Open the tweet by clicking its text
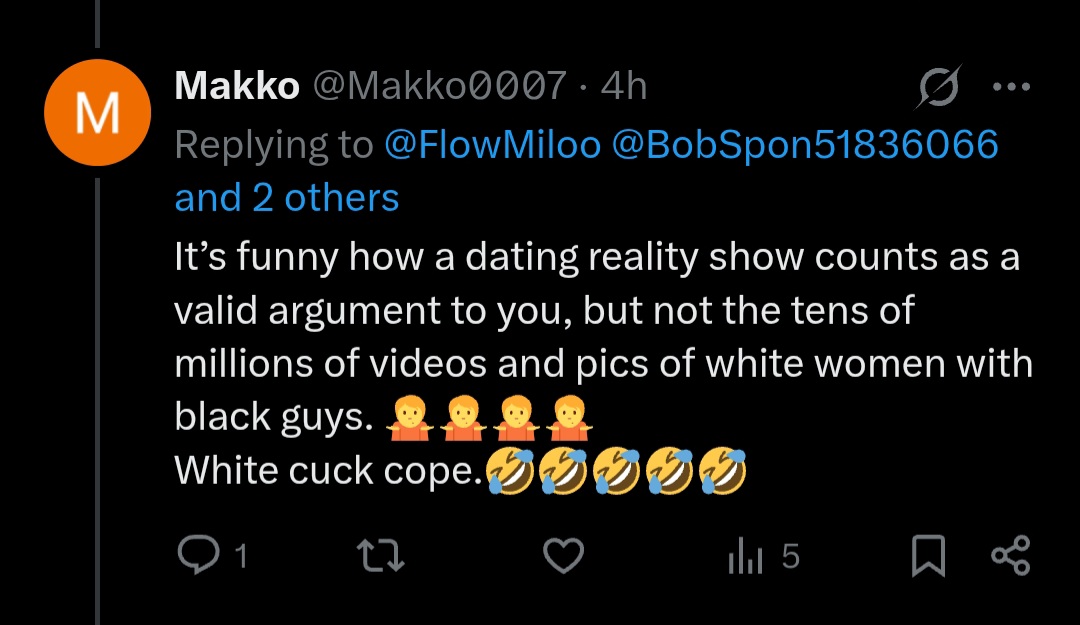 tap(600, 310)
